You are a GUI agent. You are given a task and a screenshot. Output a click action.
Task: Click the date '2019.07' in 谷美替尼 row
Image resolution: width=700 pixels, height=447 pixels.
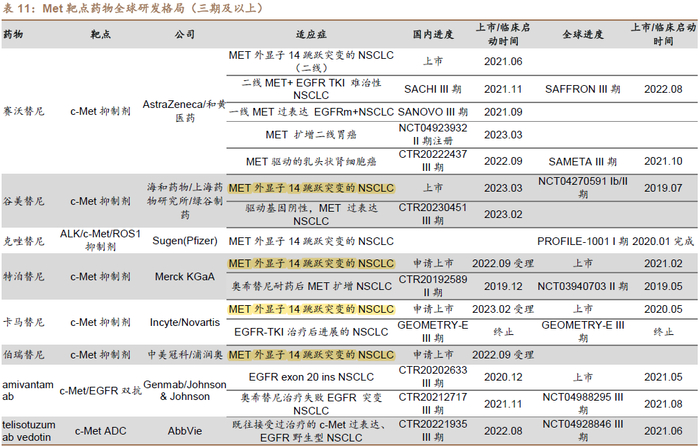coord(663,188)
